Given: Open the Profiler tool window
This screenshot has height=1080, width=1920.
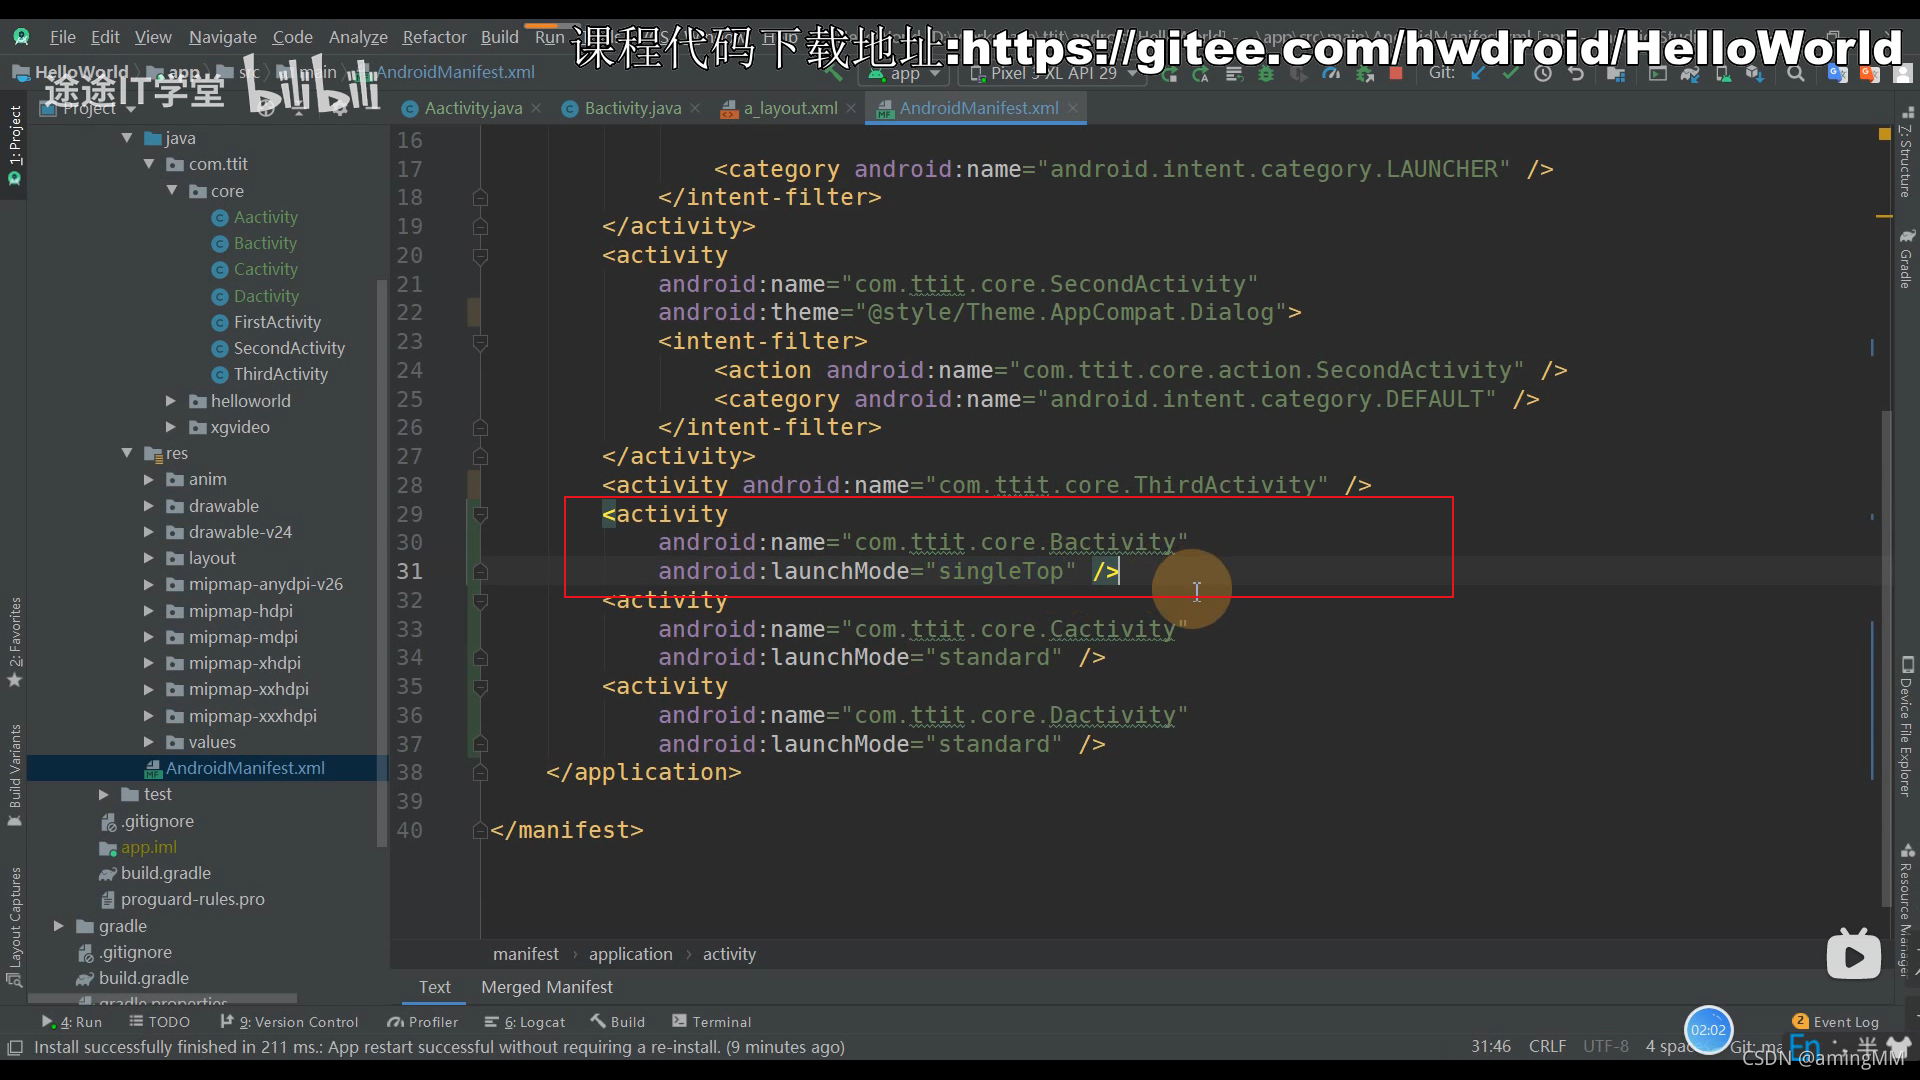Looking at the screenshot, I should pos(423,1022).
